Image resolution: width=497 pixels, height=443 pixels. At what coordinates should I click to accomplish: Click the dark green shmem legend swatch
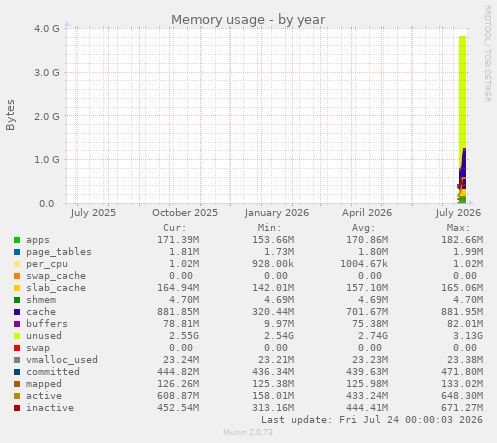(17, 300)
